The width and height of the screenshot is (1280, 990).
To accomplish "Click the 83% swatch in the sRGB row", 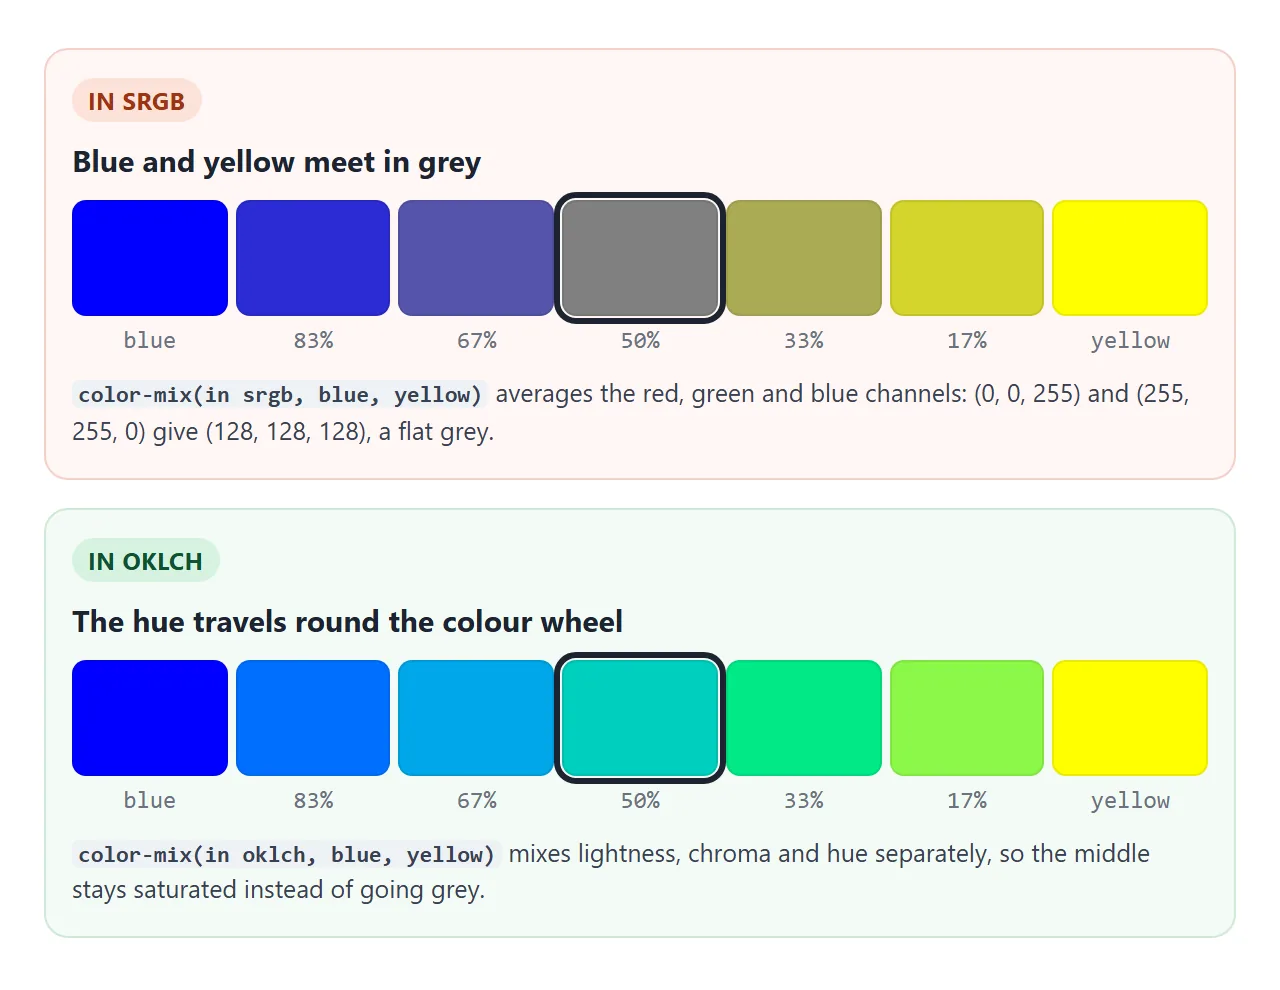I will click(313, 258).
